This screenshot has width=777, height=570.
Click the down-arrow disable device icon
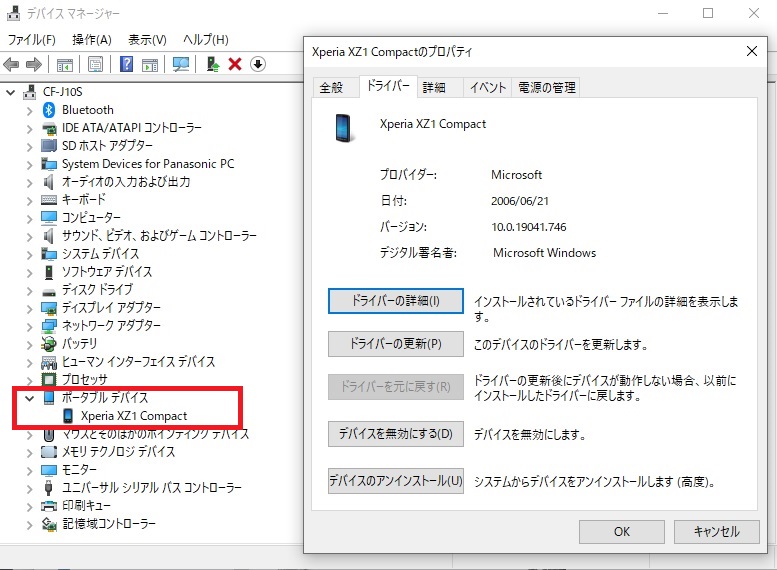[258, 64]
